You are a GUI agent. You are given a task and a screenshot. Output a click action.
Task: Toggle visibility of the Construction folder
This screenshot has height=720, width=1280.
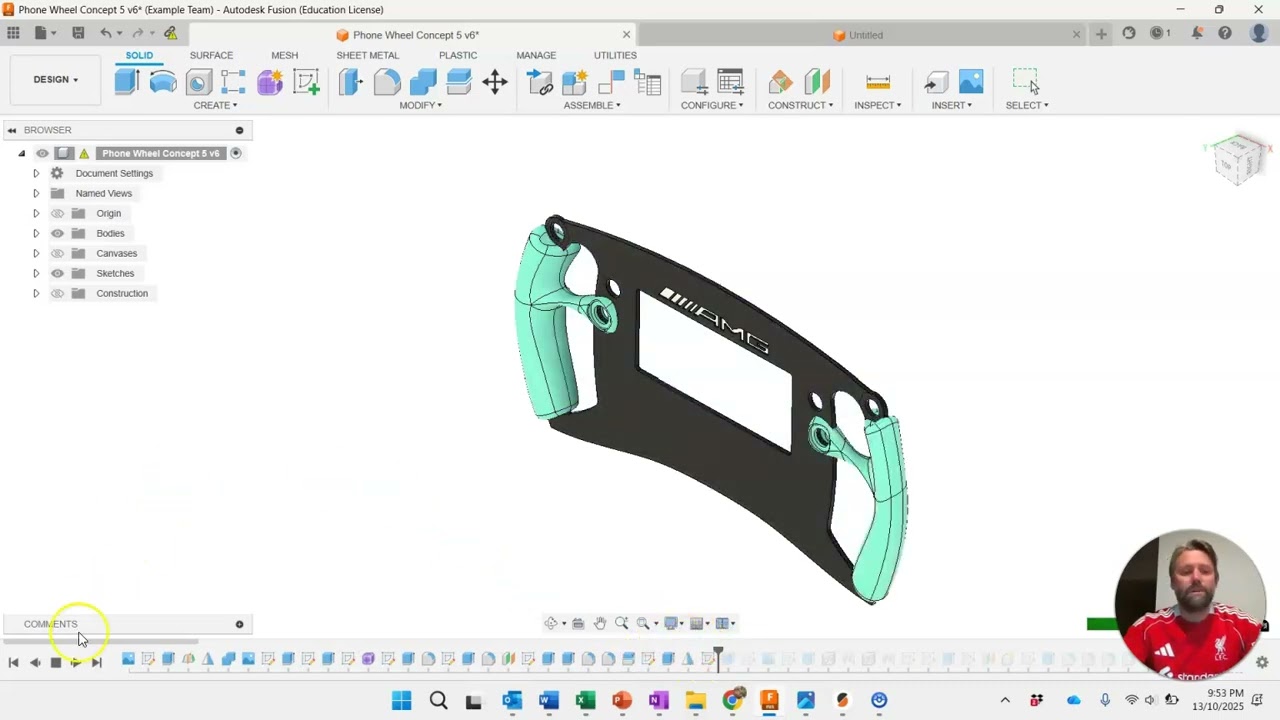point(57,293)
